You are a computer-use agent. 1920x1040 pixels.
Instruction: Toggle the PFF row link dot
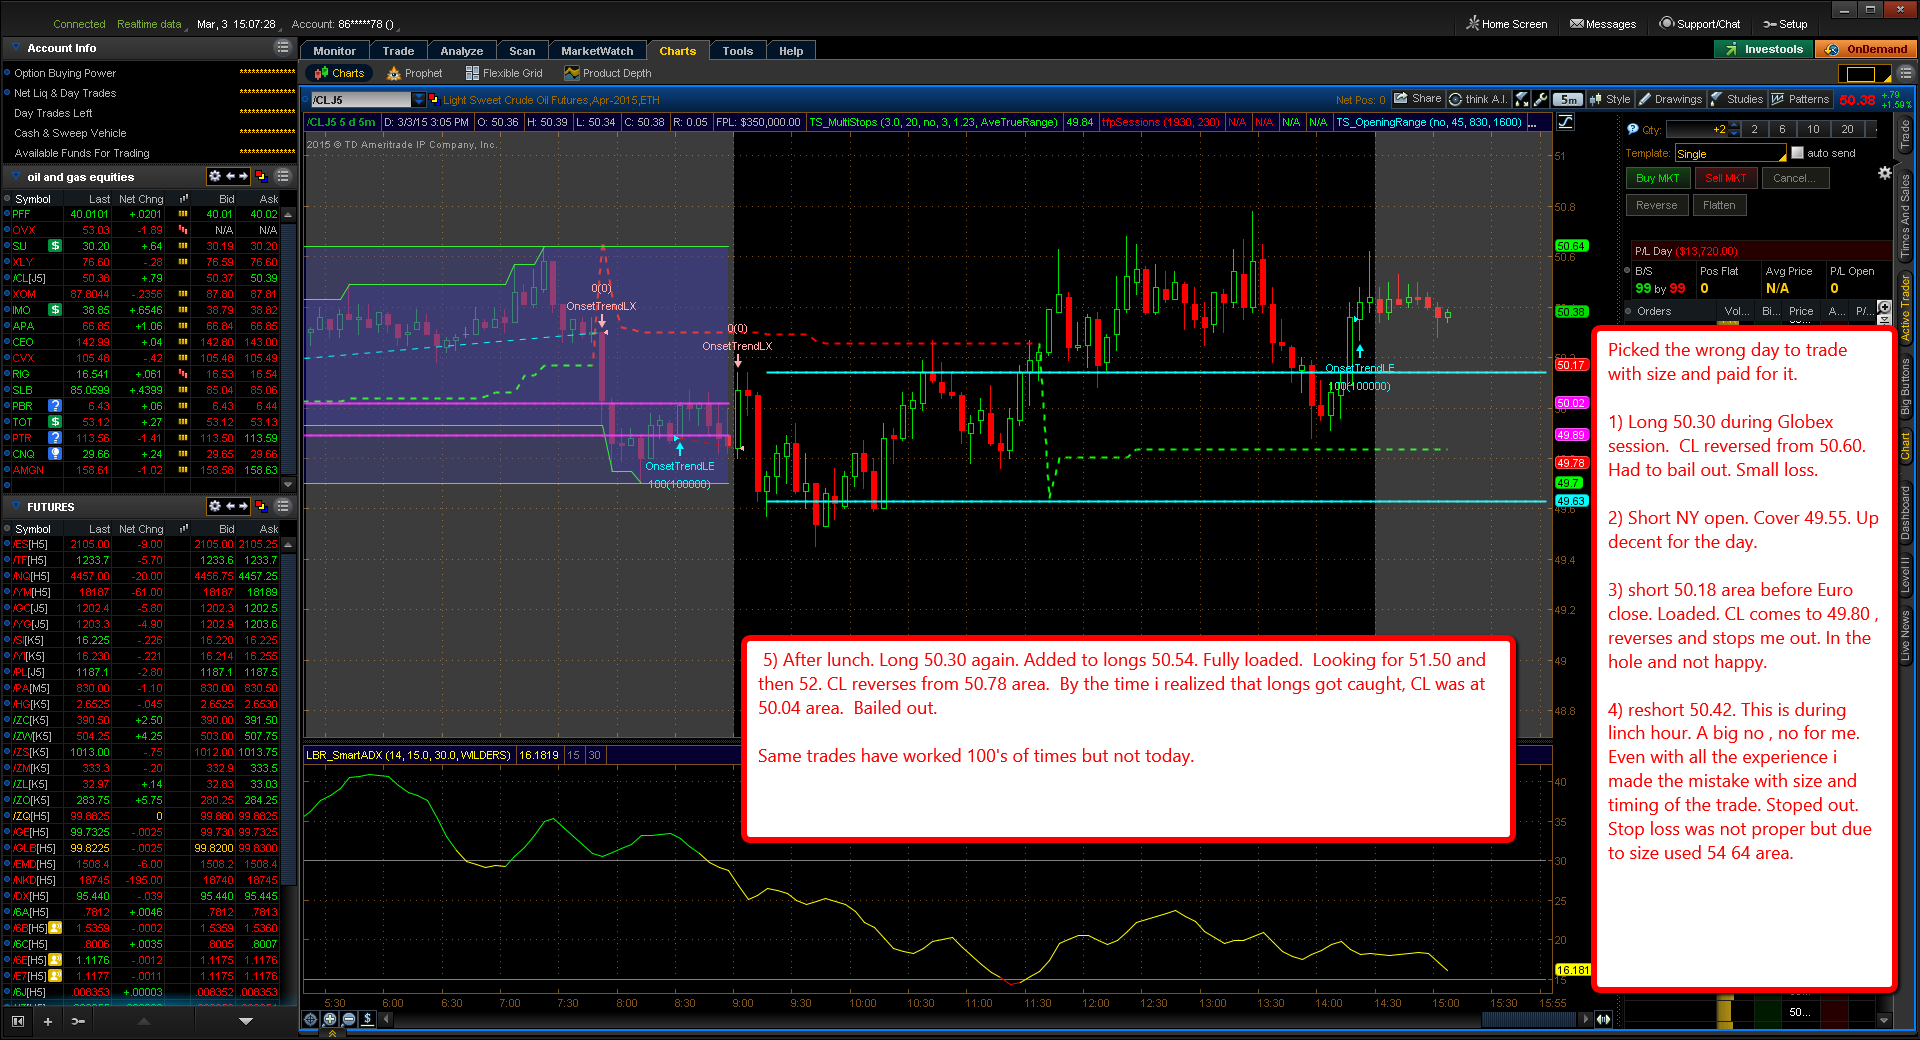7,214
